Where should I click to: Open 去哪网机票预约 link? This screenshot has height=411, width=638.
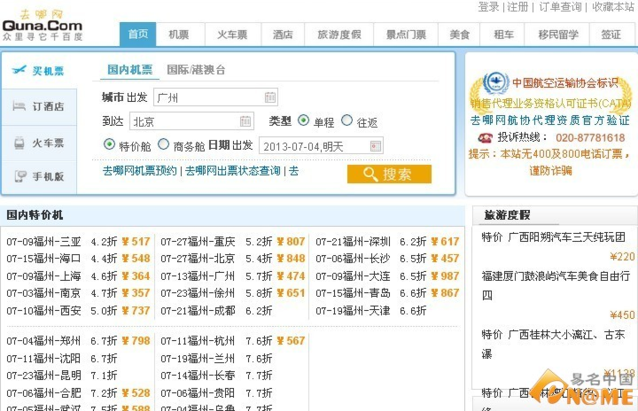point(140,171)
